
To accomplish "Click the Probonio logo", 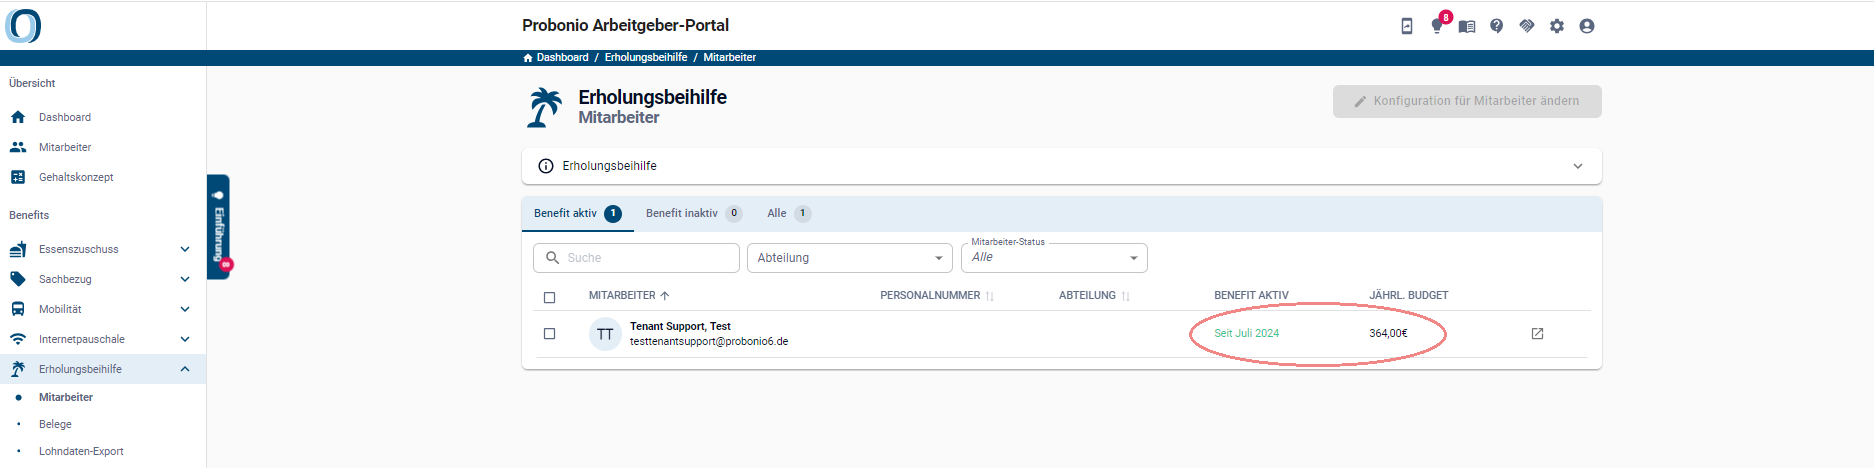I will coord(23,25).
